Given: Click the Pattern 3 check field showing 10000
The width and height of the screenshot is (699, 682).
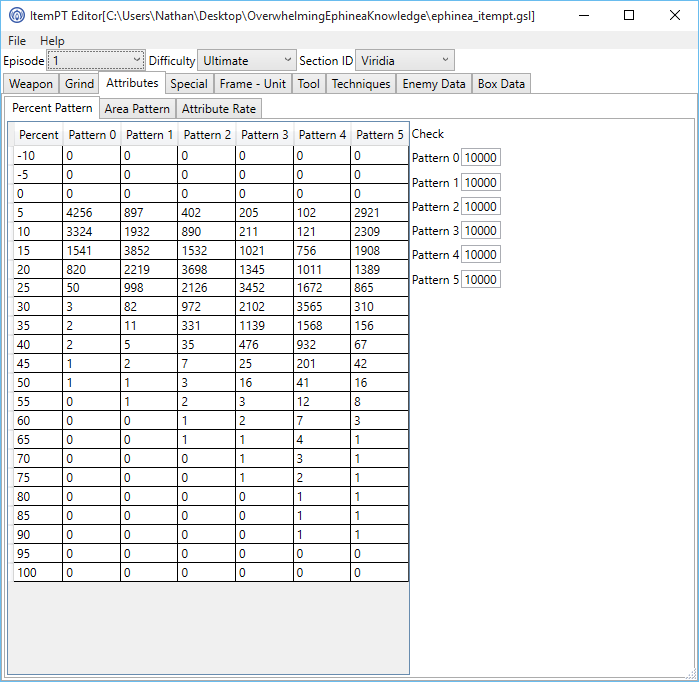Looking at the screenshot, I should 481,230.
